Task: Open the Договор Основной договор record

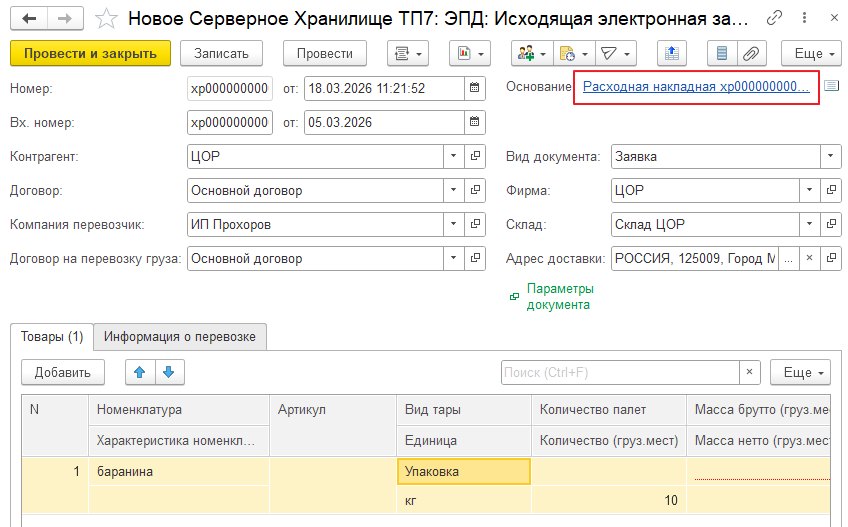Action: (x=475, y=190)
